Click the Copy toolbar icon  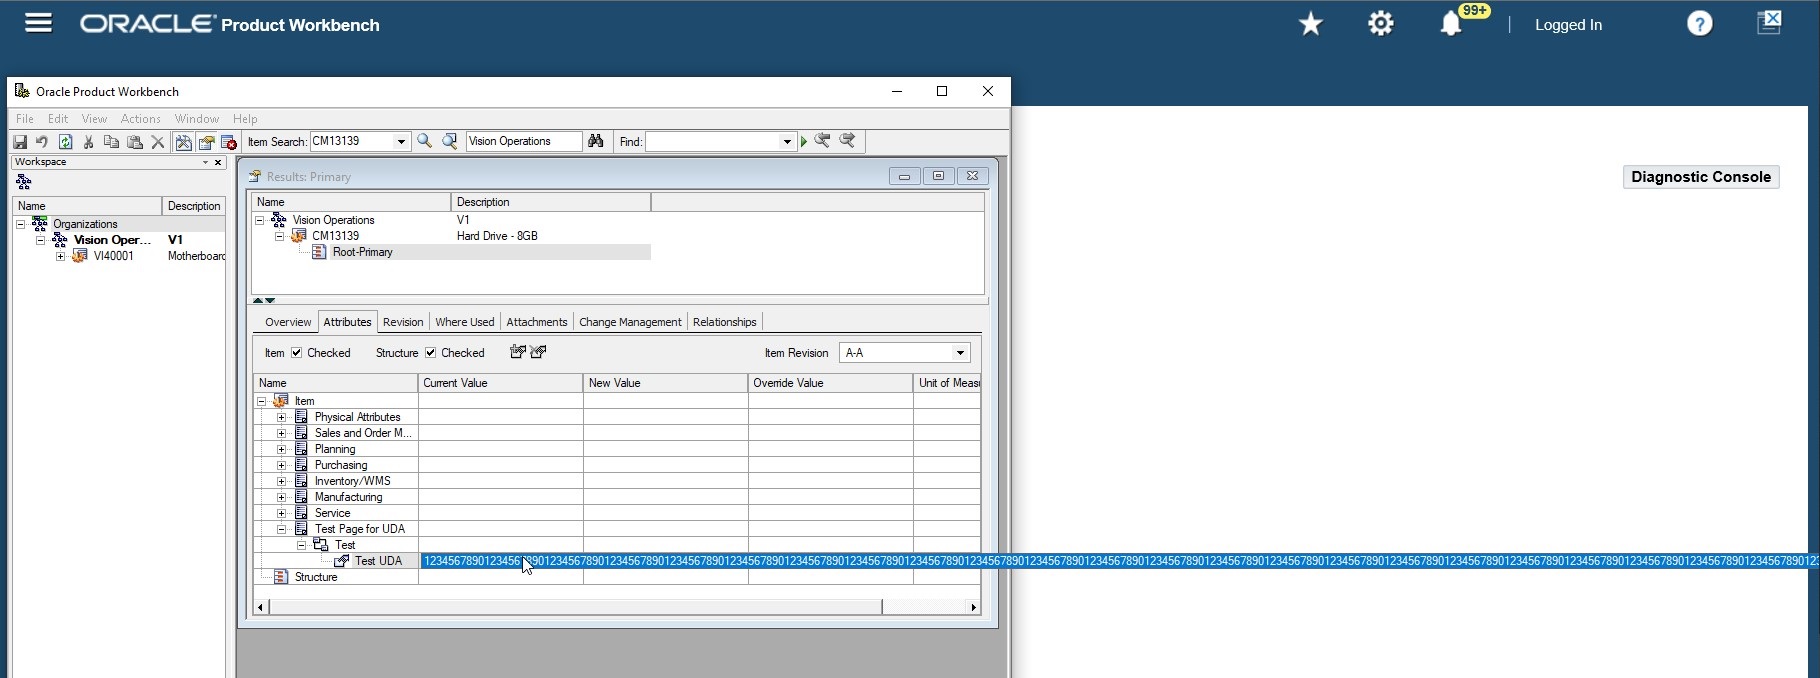111,142
